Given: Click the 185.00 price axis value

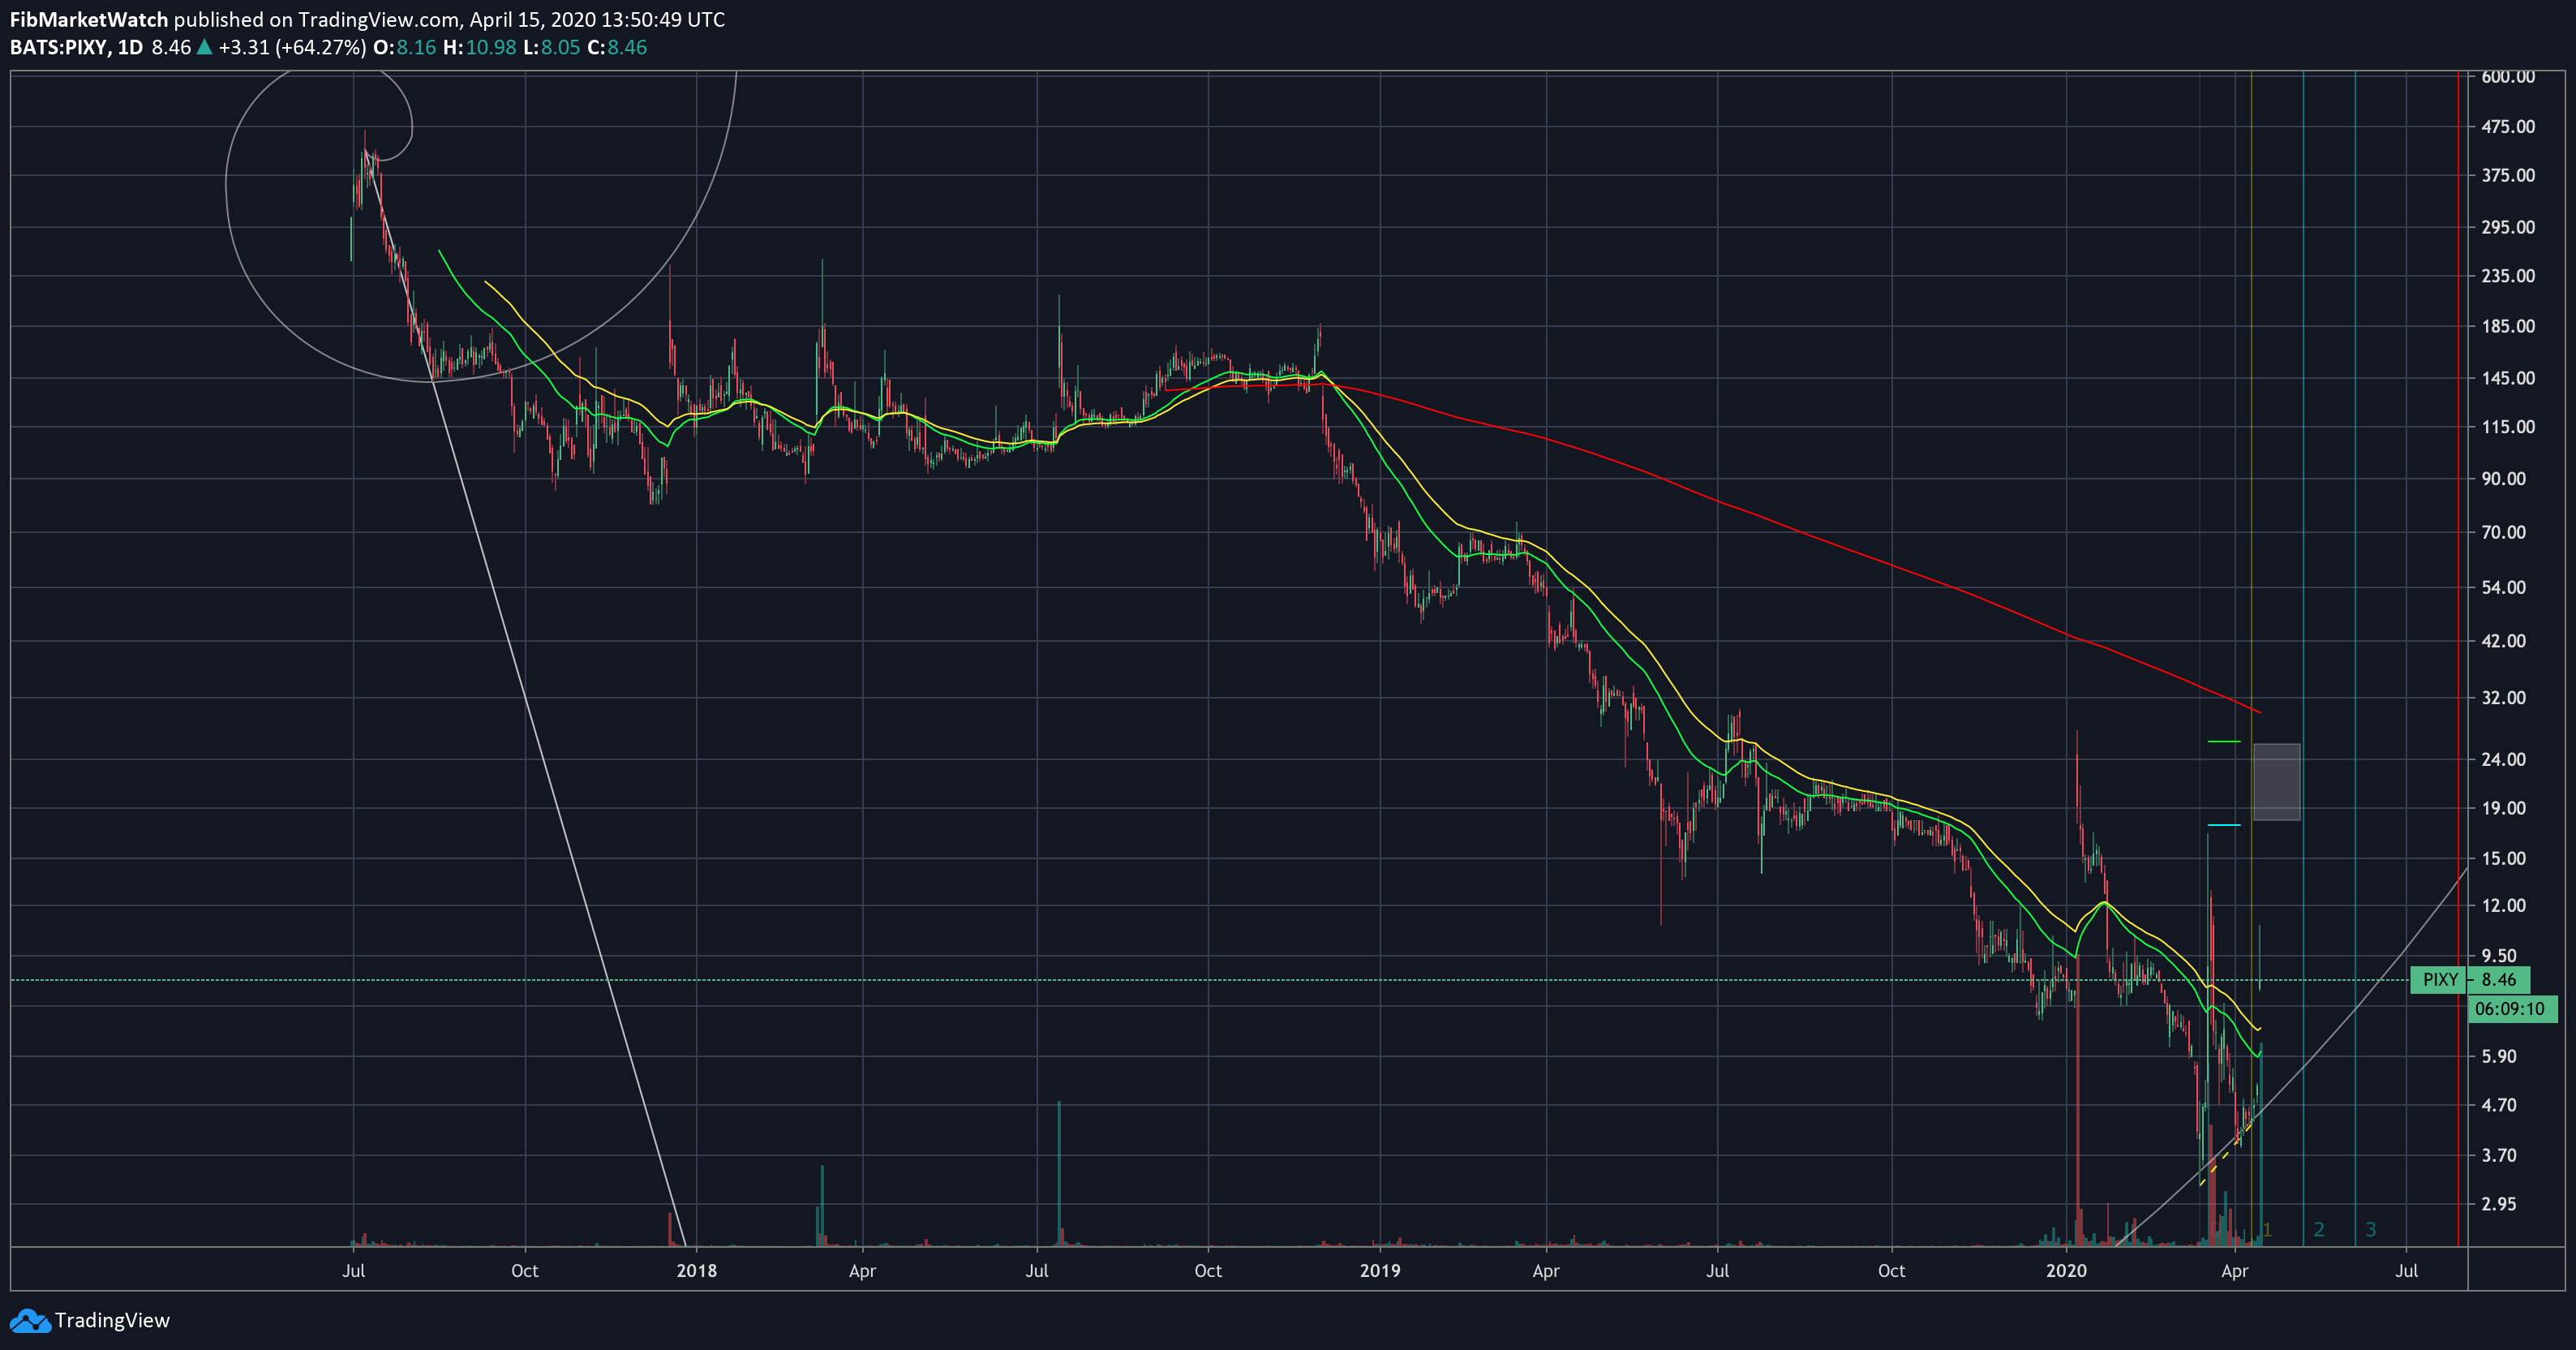Looking at the screenshot, I should tap(2508, 327).
